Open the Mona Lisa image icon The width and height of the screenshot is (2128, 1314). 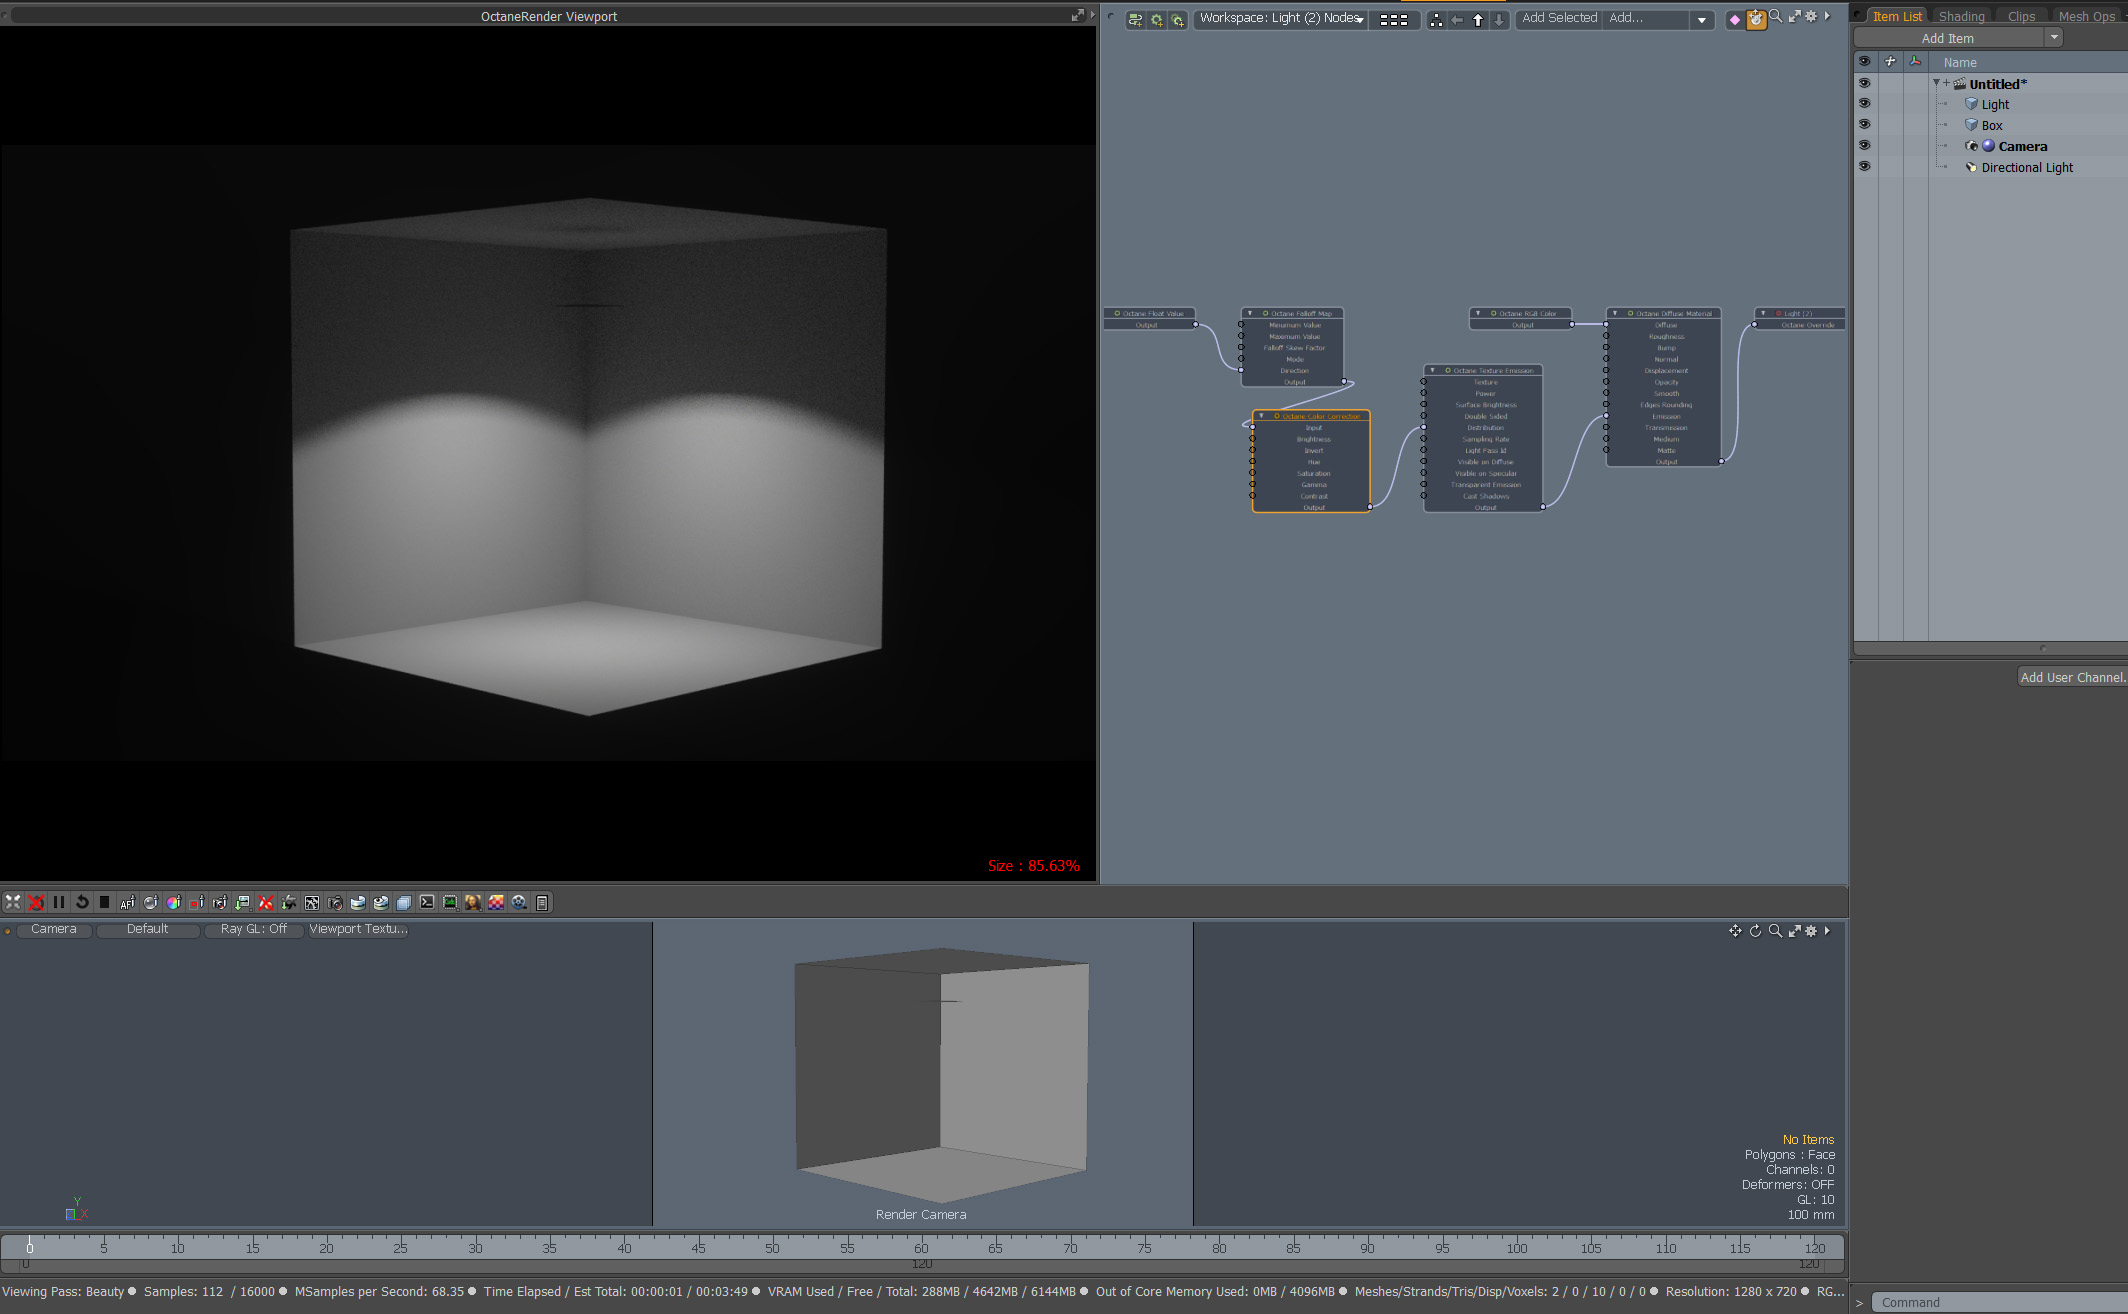point(473,902)
